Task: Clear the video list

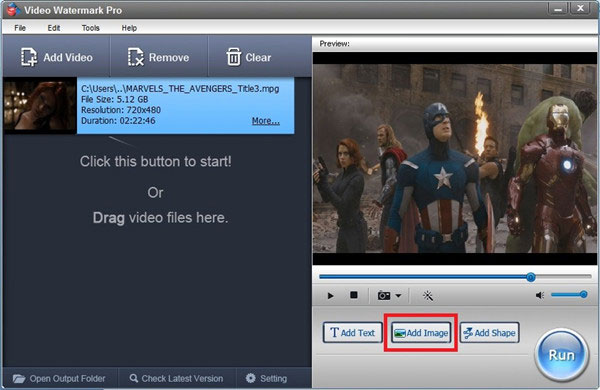Action: (249, 57)
